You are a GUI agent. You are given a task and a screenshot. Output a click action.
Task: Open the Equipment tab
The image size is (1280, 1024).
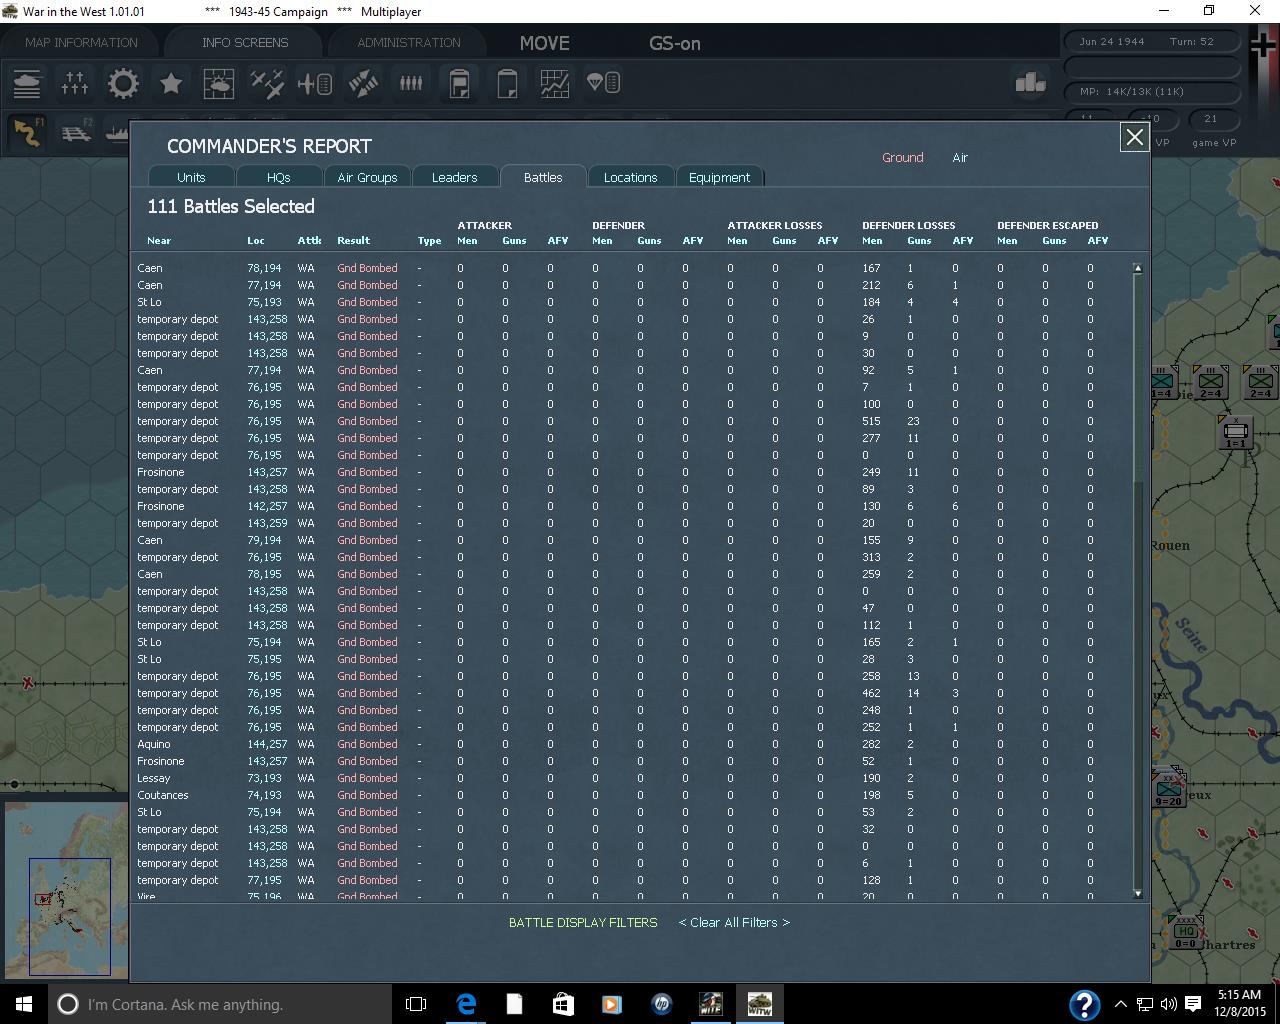pyautogui.click(x=719, y=177)
